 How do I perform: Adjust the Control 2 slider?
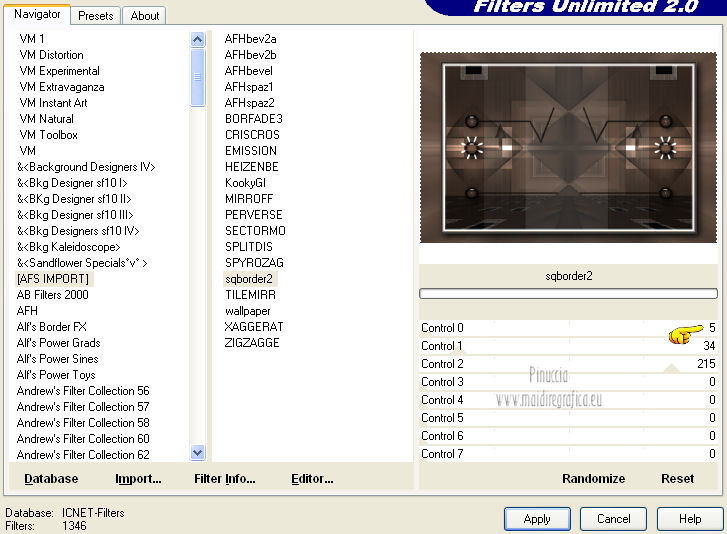pyautogui.click(x=568, y=364)
